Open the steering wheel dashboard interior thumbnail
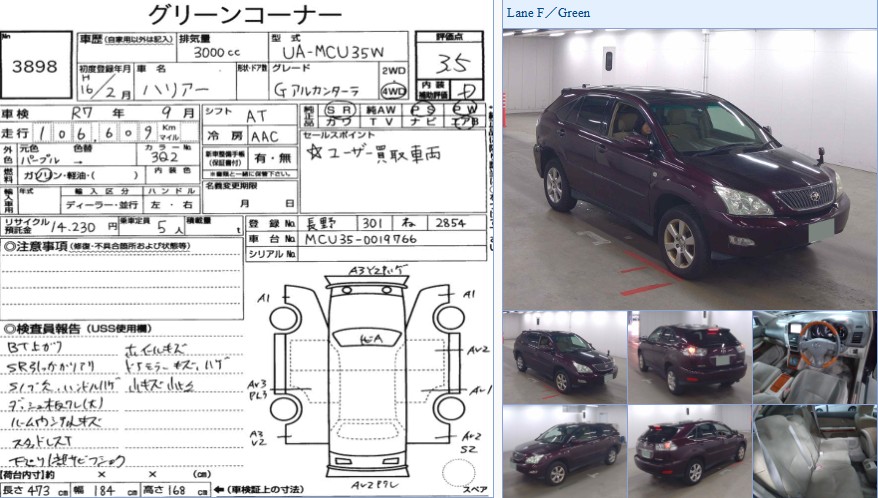 [x=815, y=357]
